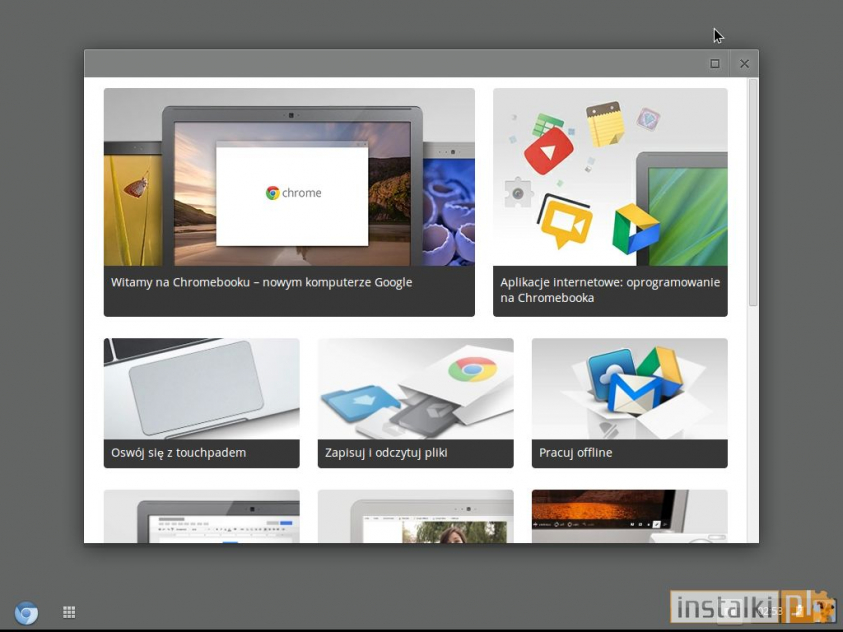Click the partially visible document editing tile
This screenshot has height=632, width=843.
[x=201, y=515]
